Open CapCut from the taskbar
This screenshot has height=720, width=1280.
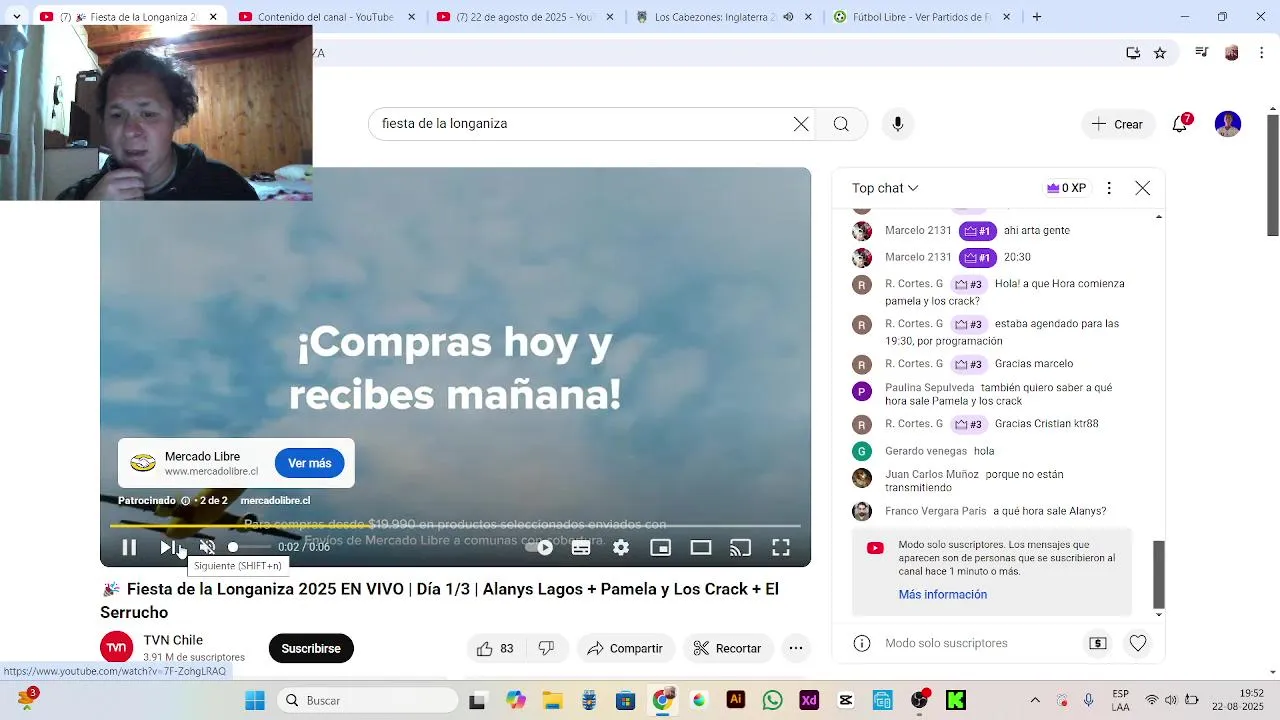pos(846,700)
